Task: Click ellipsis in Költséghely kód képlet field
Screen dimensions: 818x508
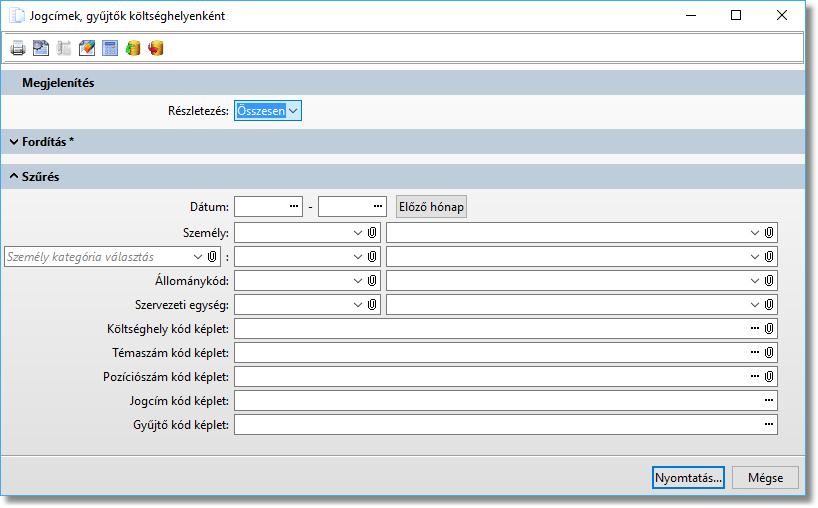Action: point(755,329)
